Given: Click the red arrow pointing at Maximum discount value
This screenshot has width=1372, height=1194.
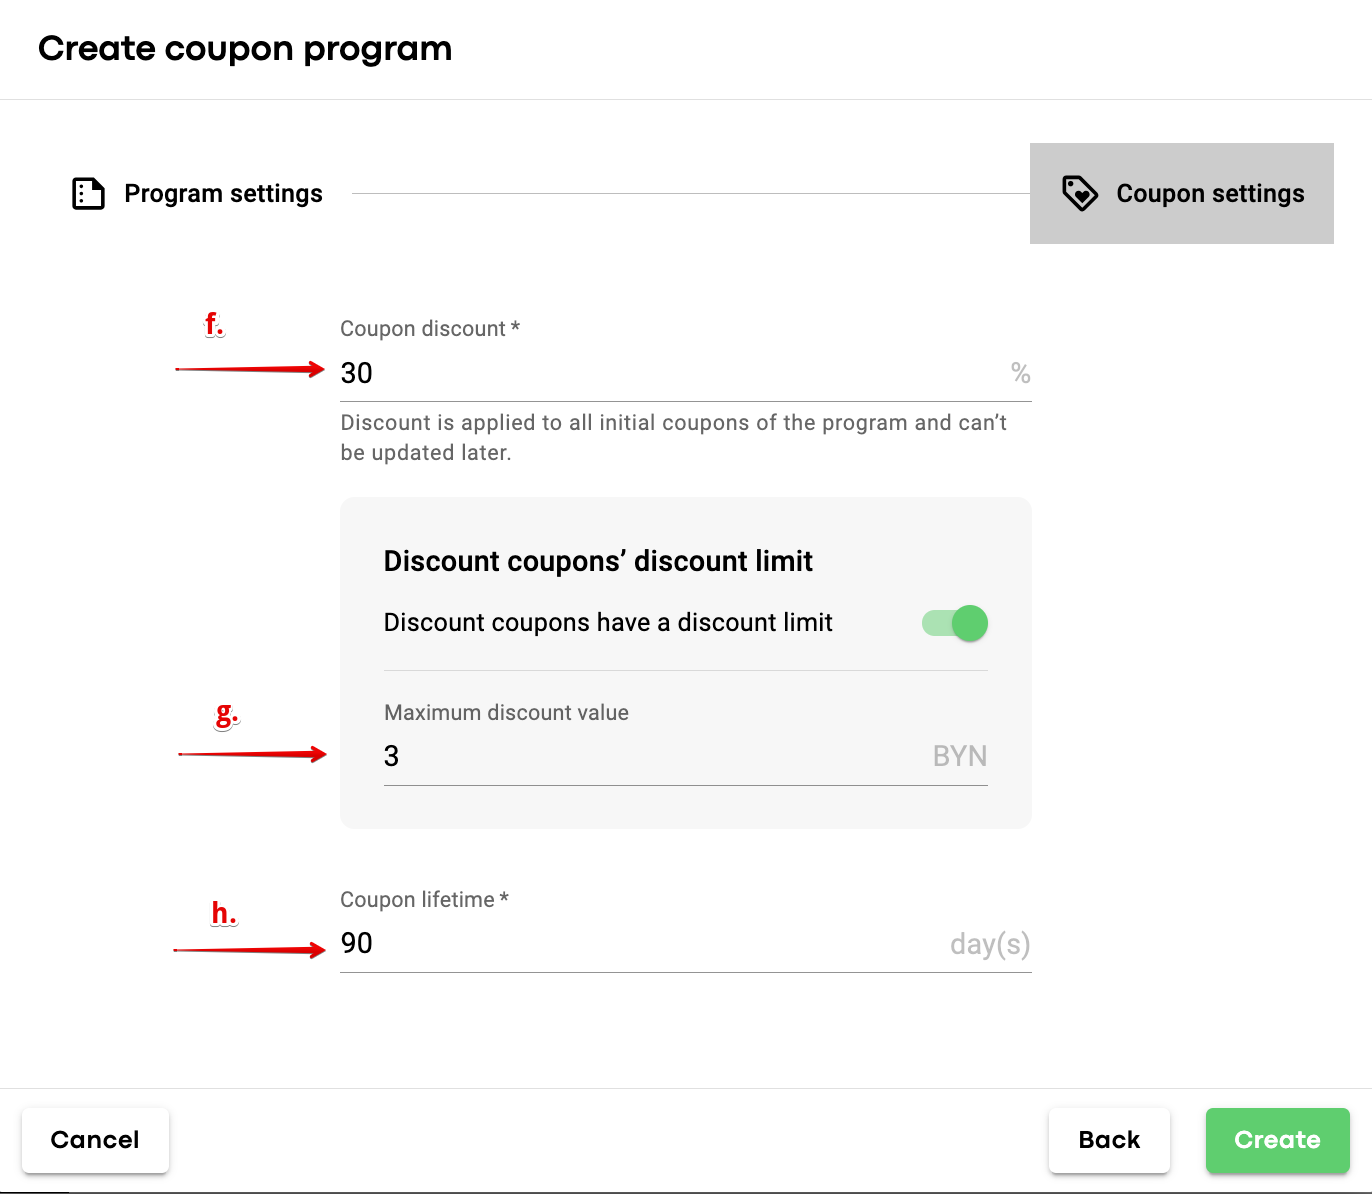Looking at the screenshot, I should (x=252, y=754).
